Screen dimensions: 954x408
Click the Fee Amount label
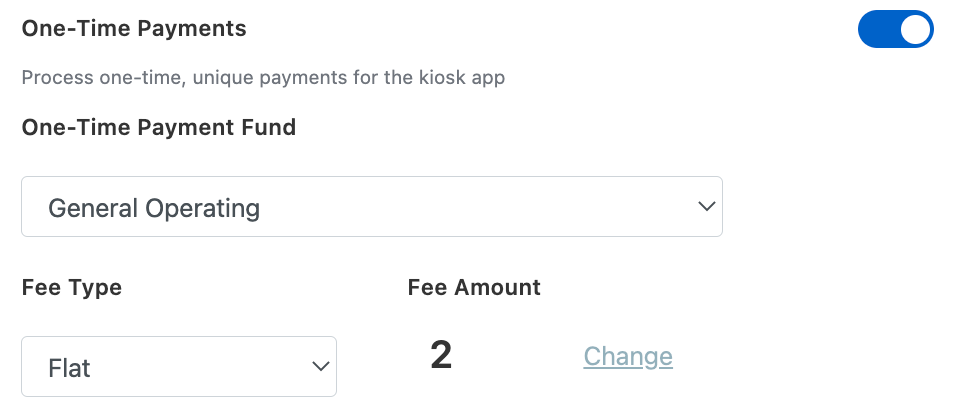click(x=474, y=288)
